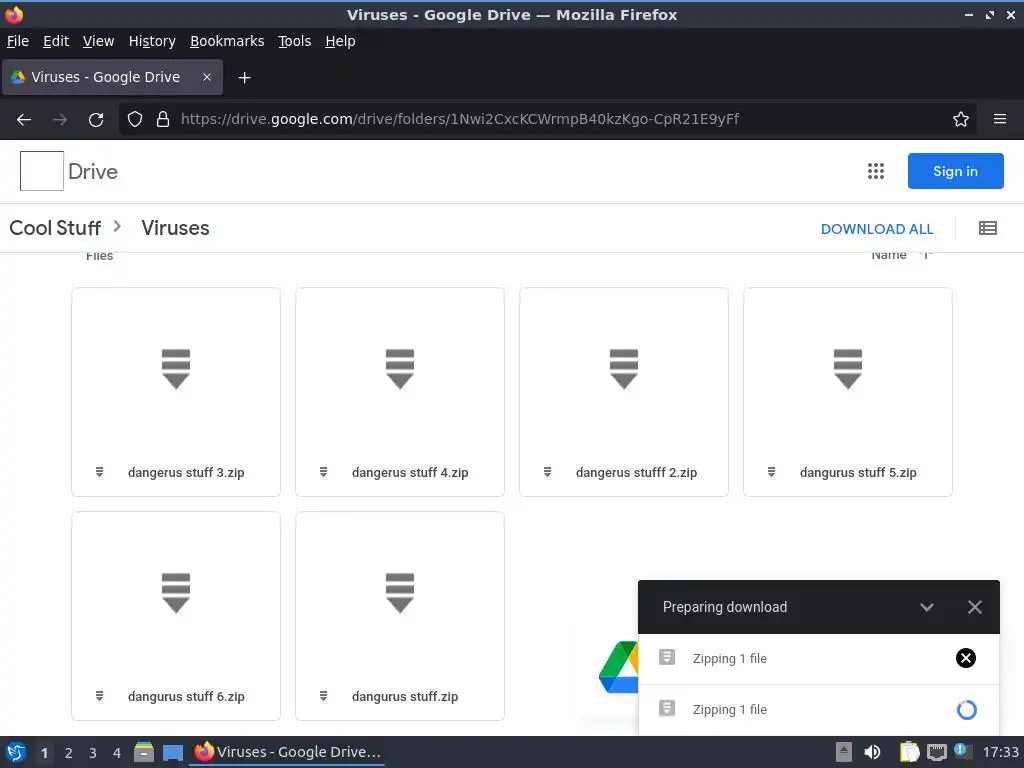Viewport: 1024px width, 768px height.
Task: Open the Tools menu
Action: click(295, 41)
